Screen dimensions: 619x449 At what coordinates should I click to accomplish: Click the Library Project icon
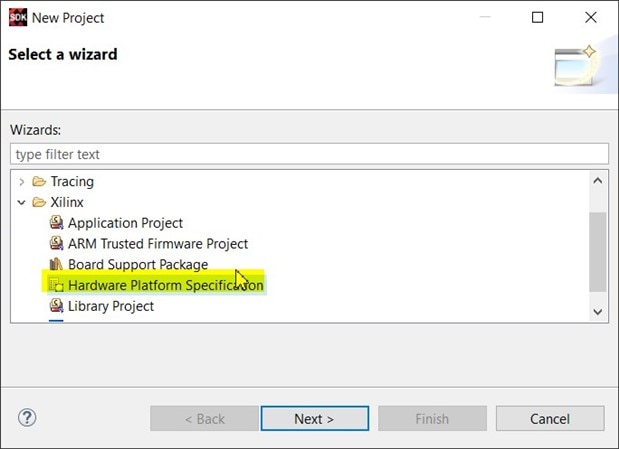coord(56,306)
